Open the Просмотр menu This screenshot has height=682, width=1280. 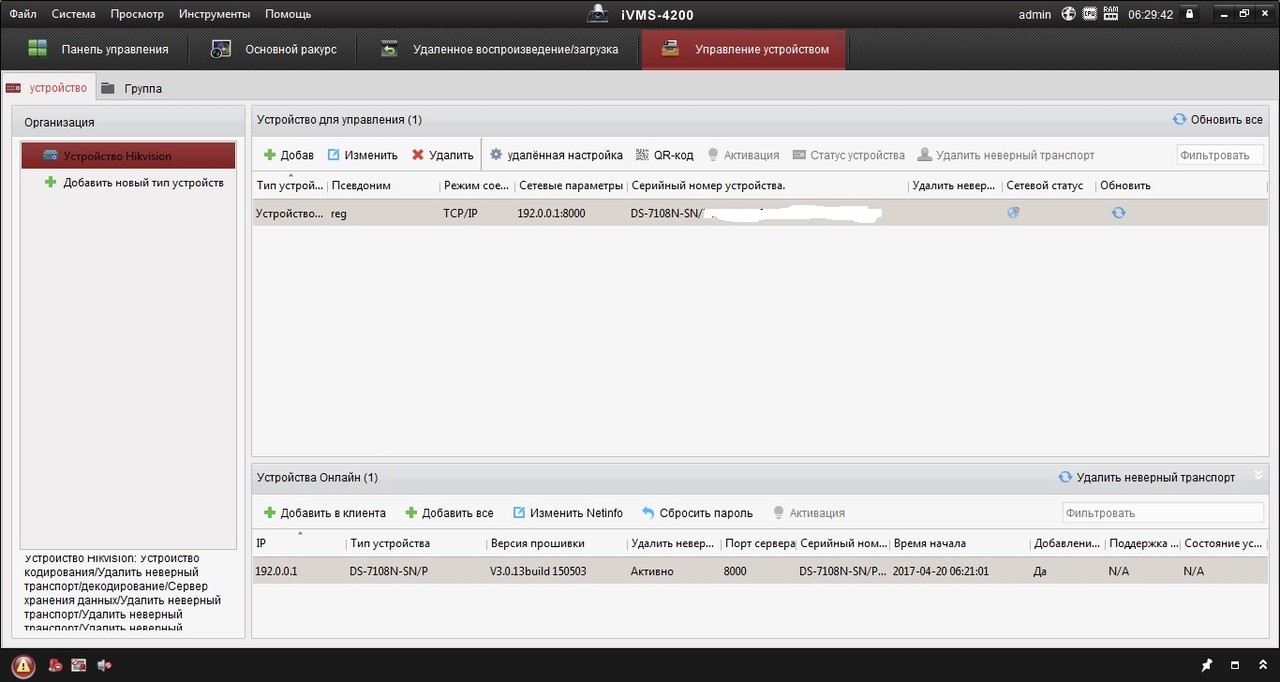click(137, 14)
